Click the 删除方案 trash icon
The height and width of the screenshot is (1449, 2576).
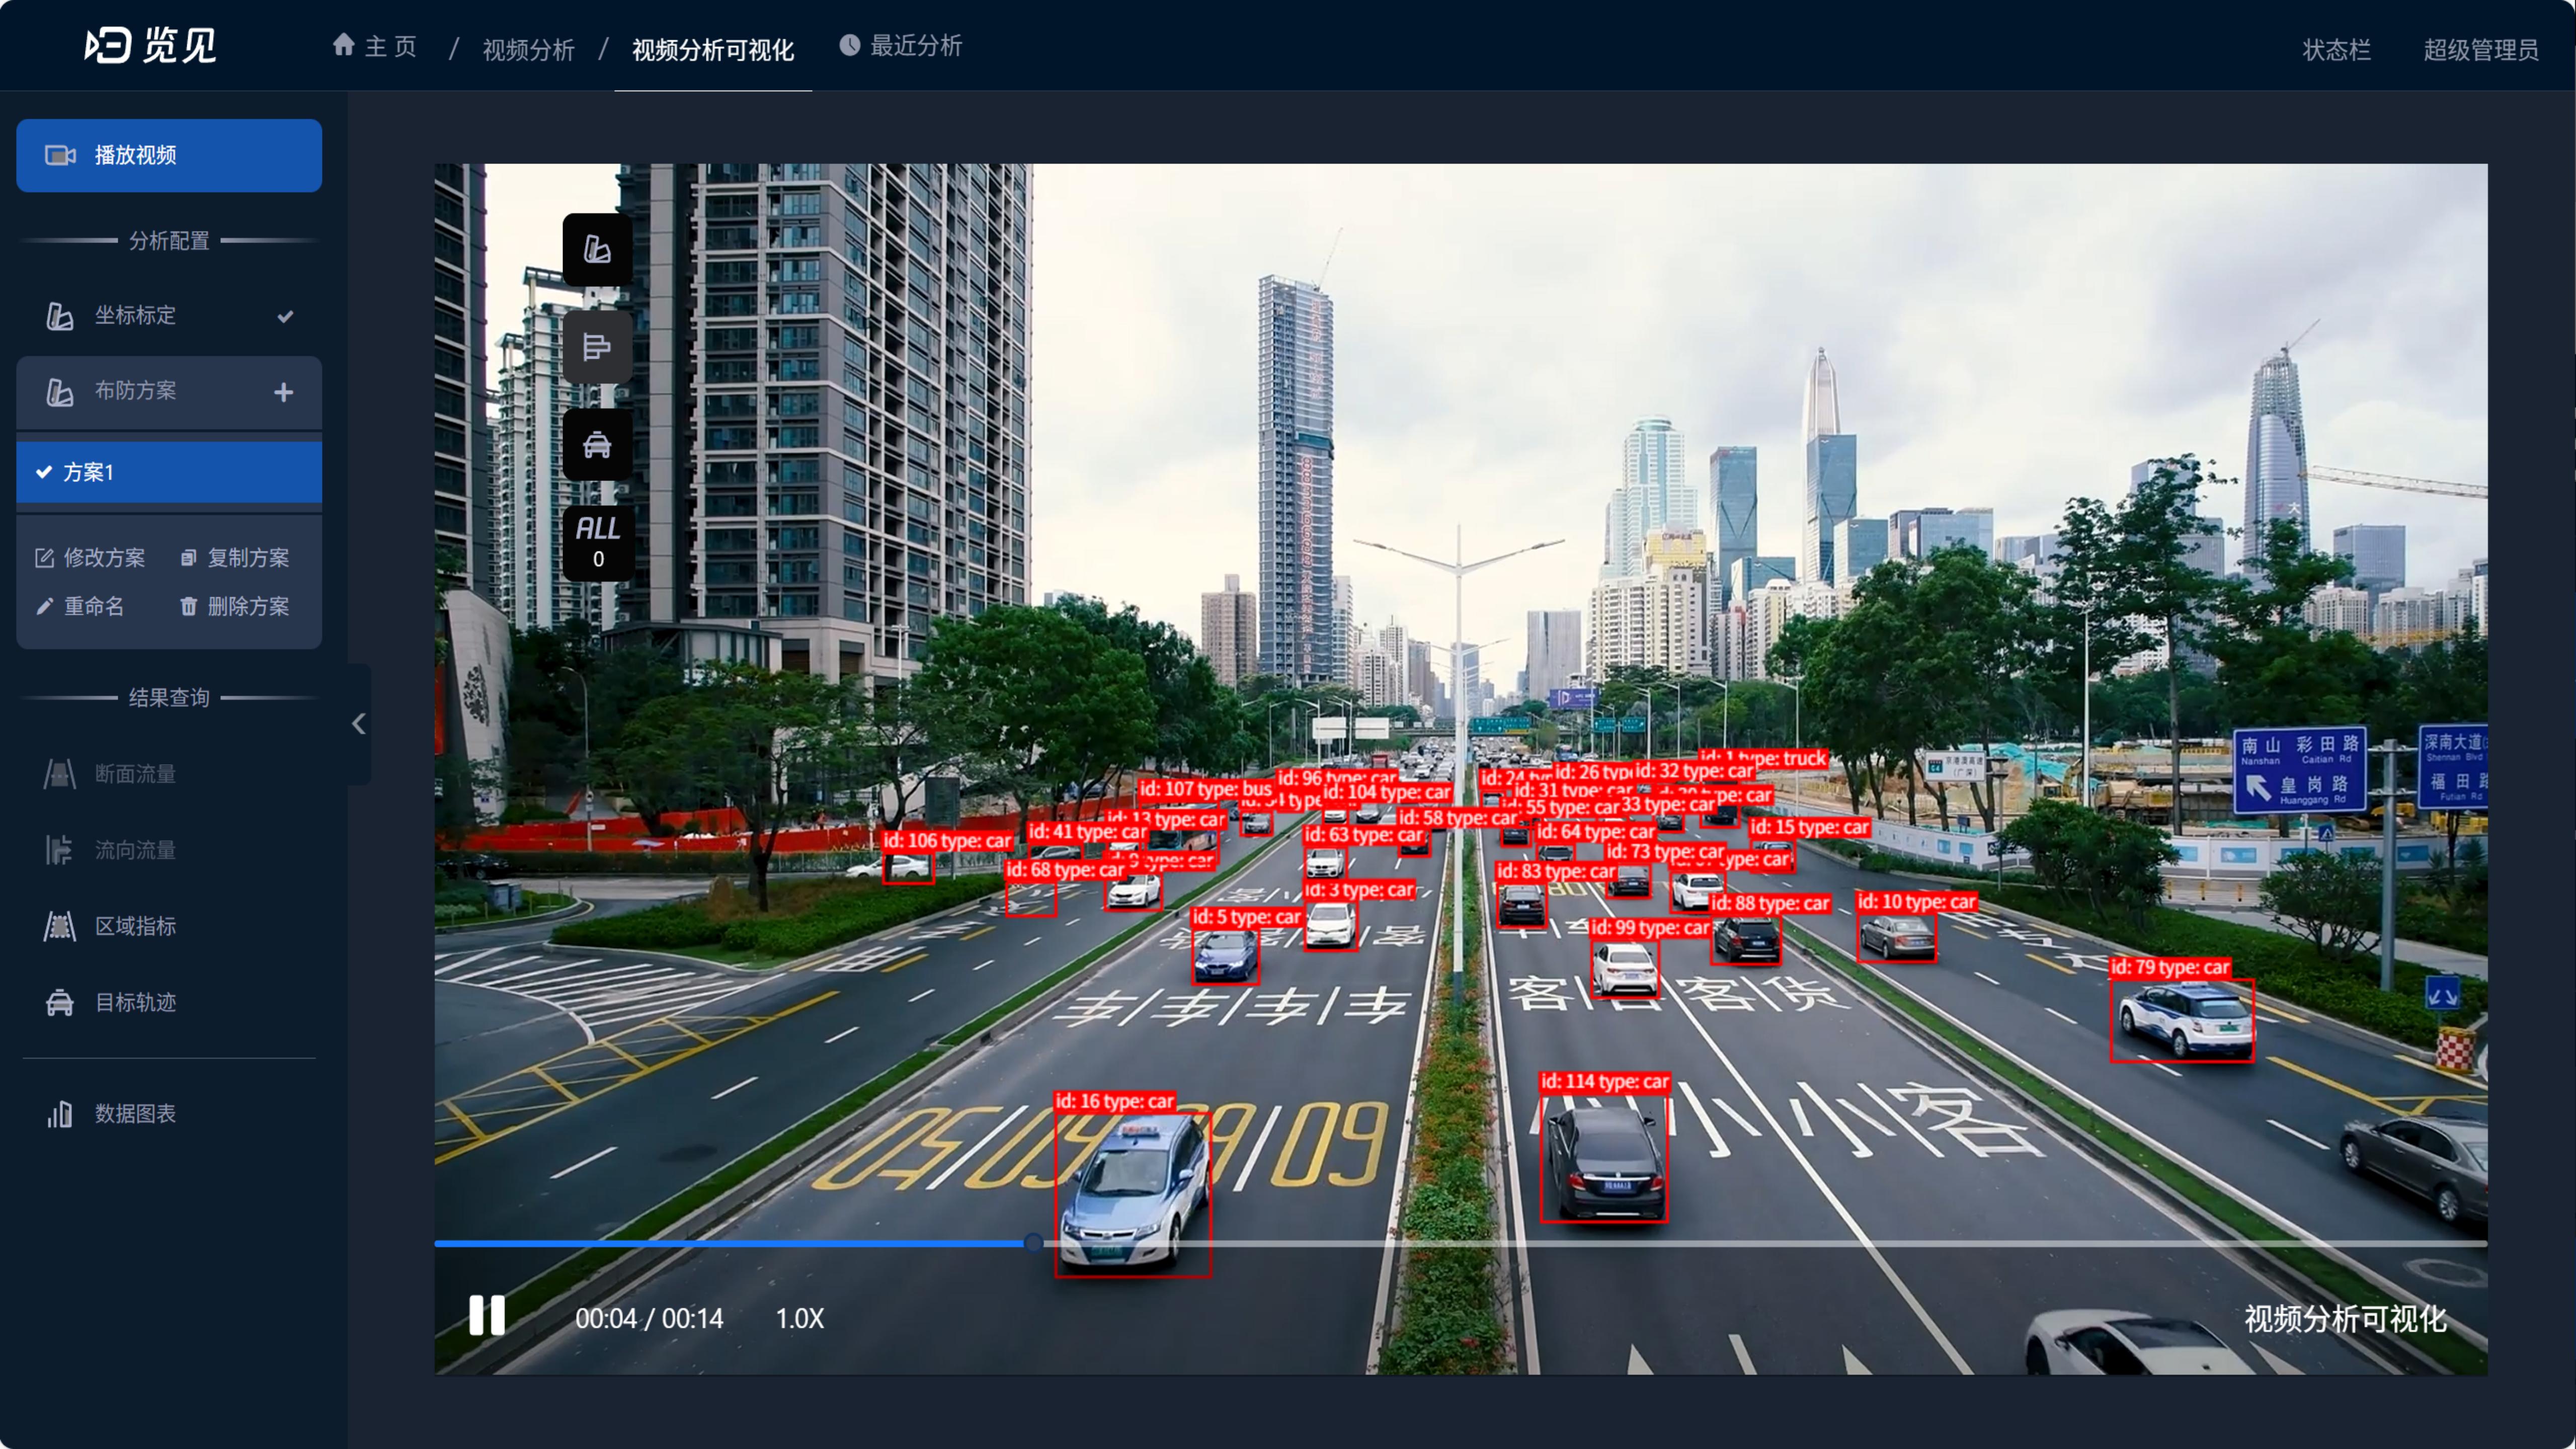(x=188, y=606)
